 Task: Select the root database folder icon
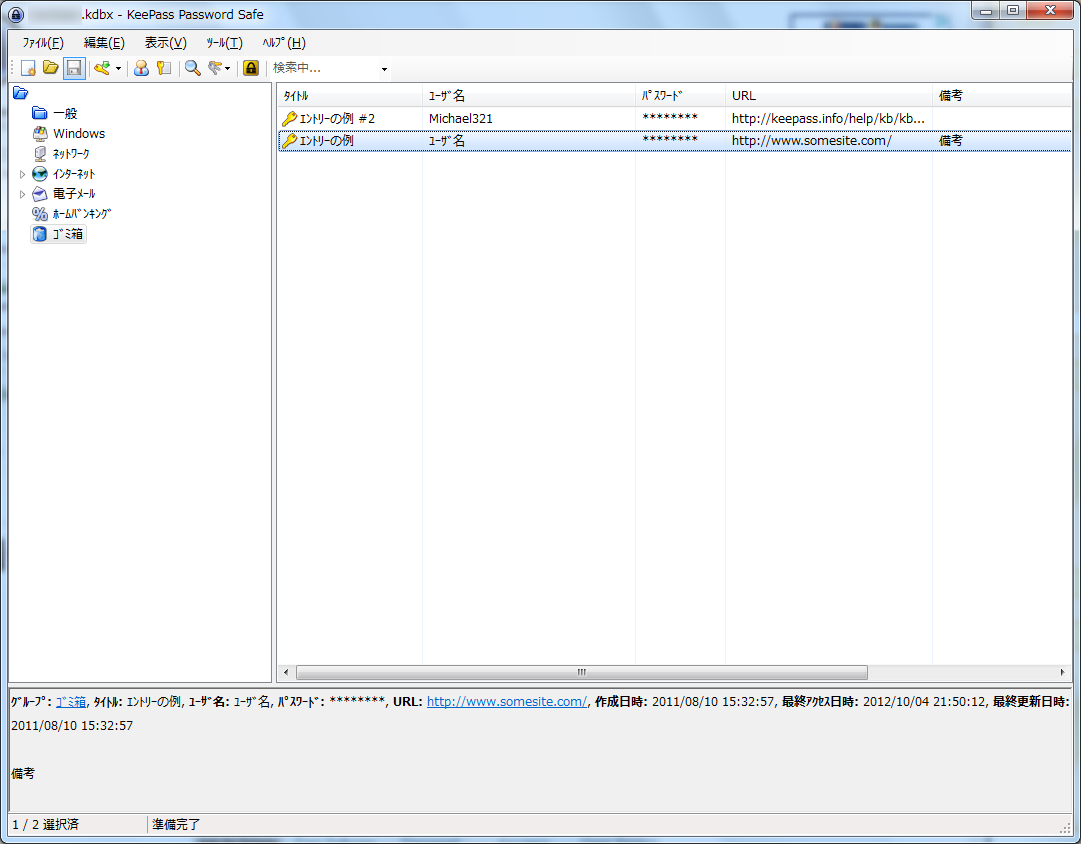pyautogui.click(x=21, y=93)
